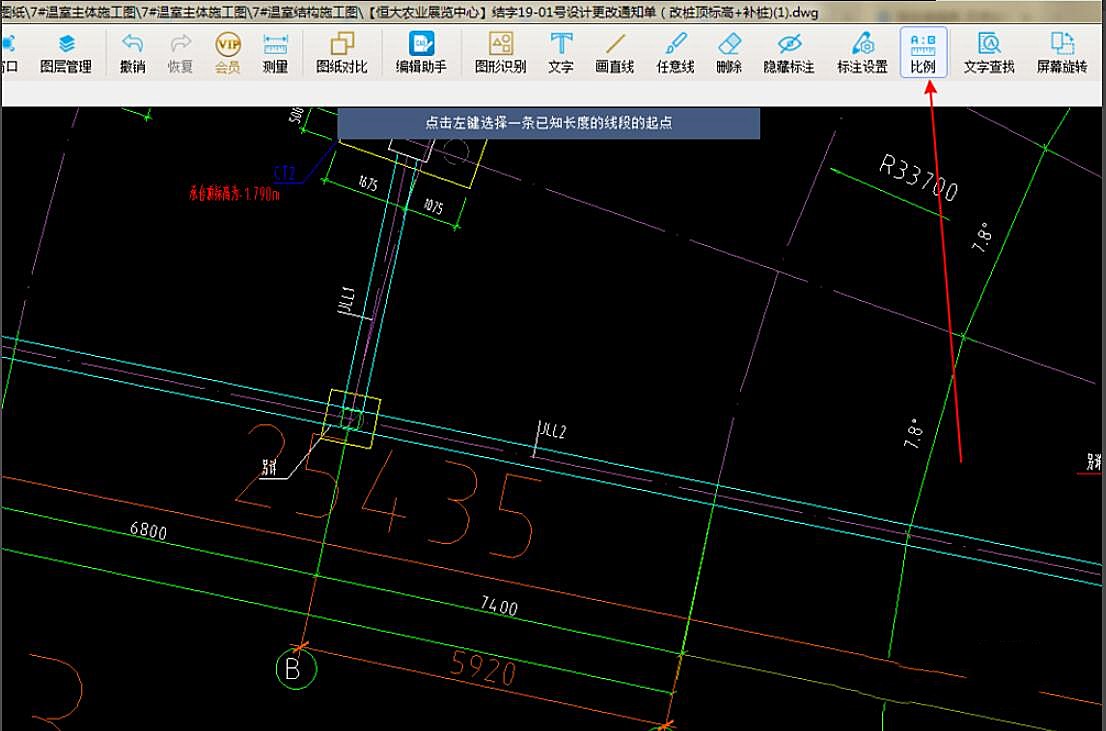This screenshot has height=731, width=1106.
Task: Open the 图纸对比 drawing compare tool
Action: [342, 53]
